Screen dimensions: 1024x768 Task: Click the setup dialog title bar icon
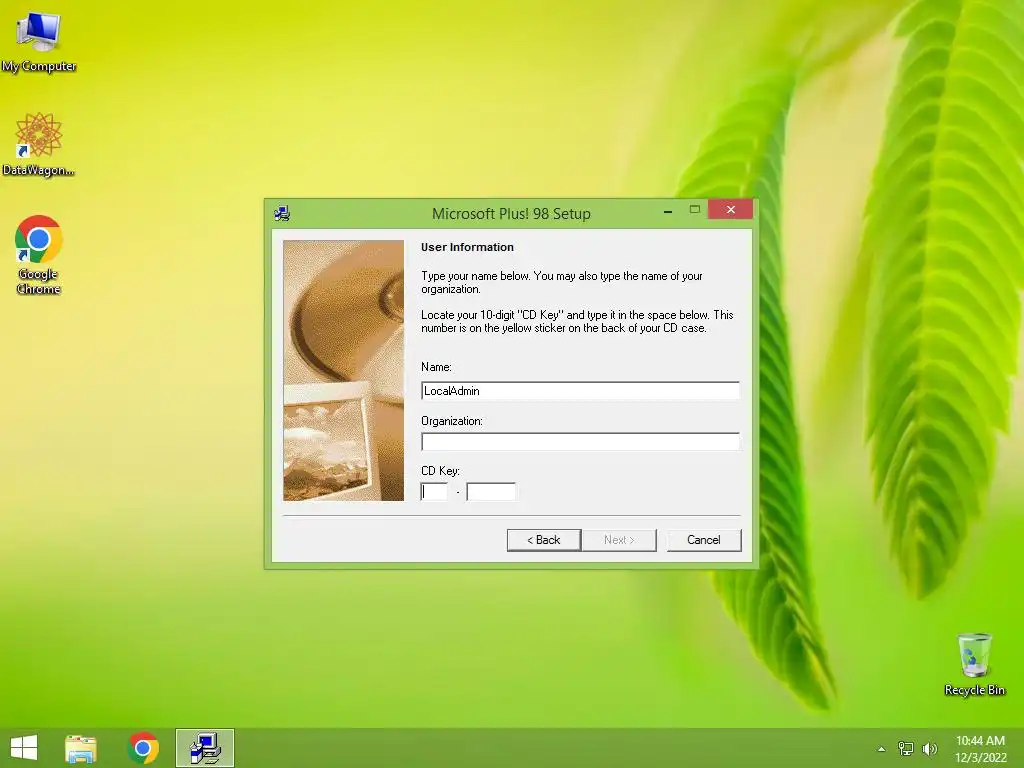click(x=282, y=213)
